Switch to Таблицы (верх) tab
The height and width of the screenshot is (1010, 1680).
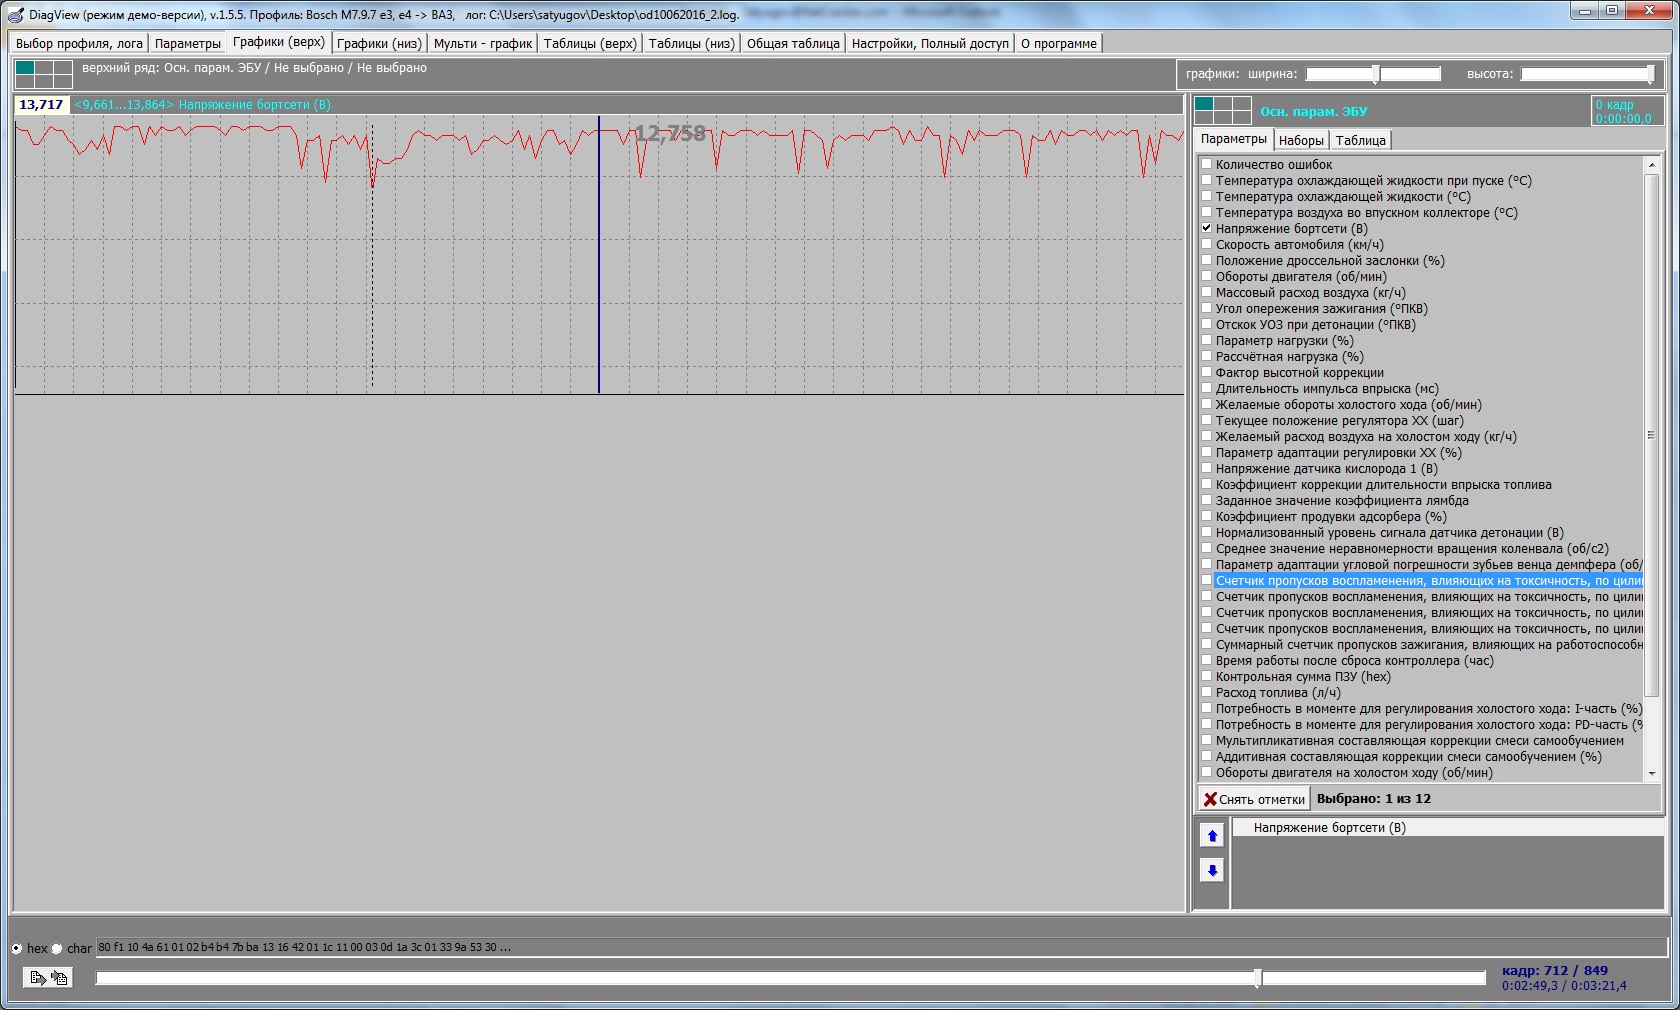(x=590, y=43)
